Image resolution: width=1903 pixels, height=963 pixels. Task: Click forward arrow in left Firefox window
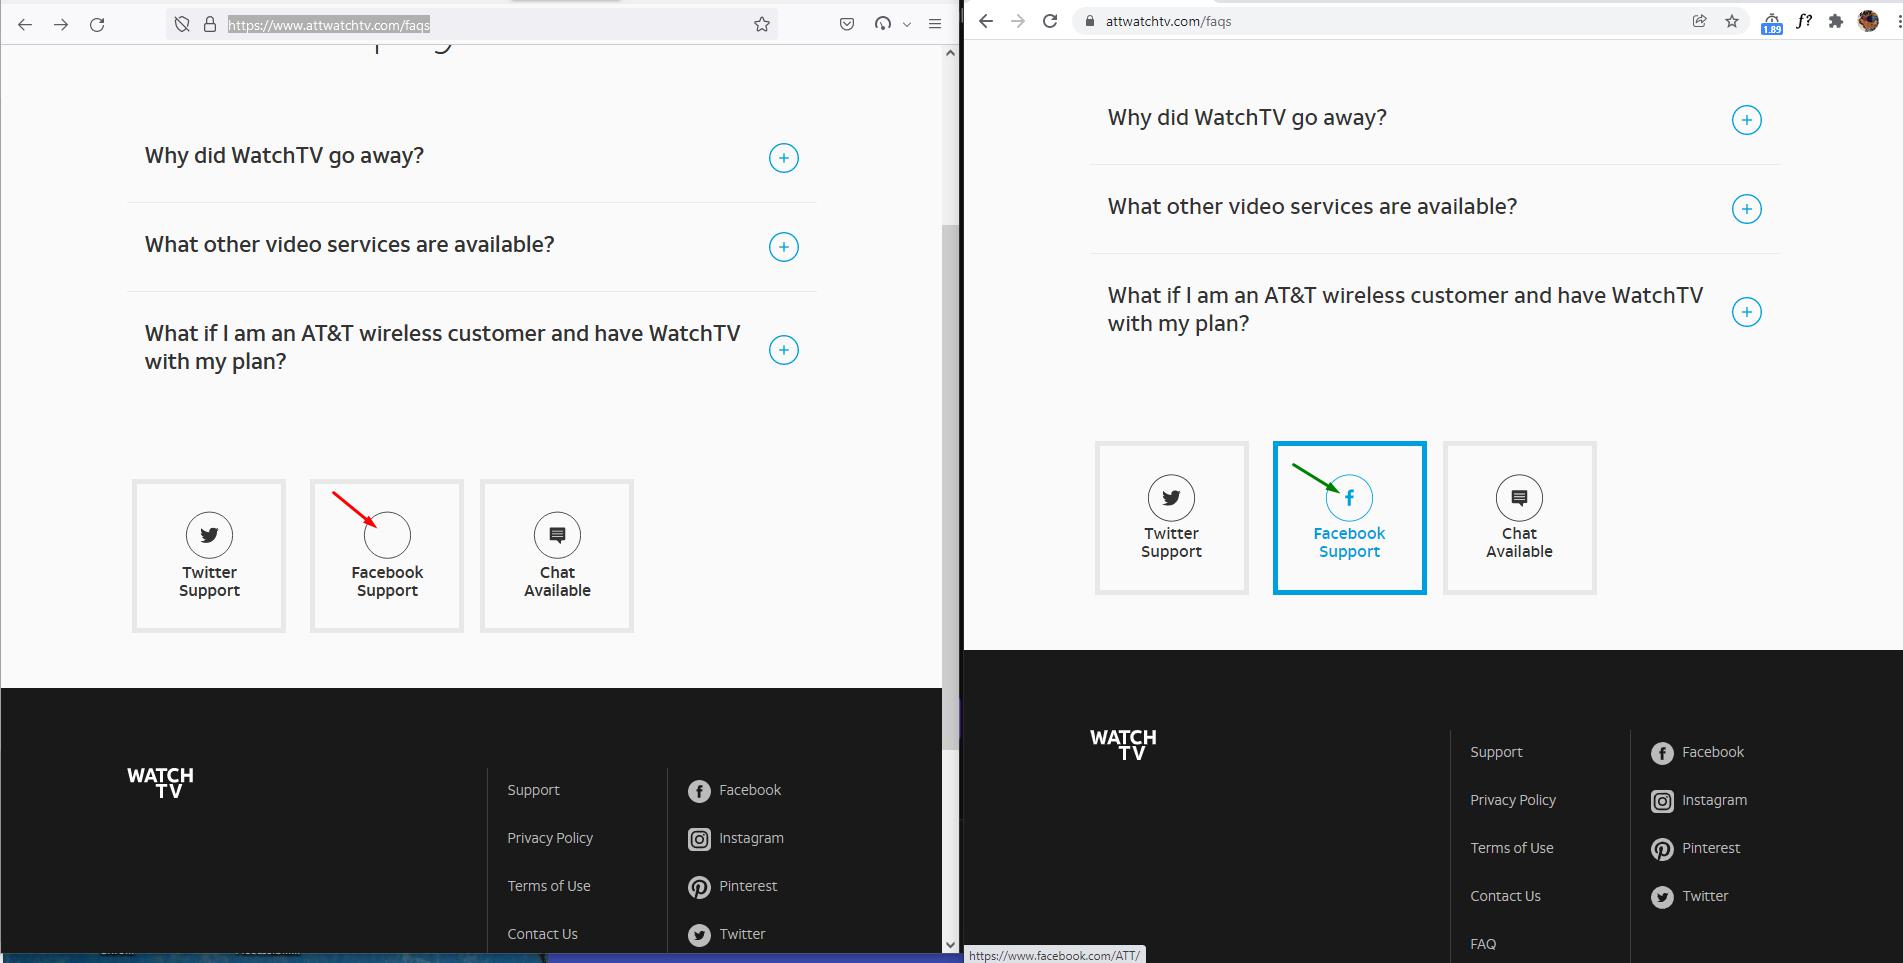[x=61, y=24]
